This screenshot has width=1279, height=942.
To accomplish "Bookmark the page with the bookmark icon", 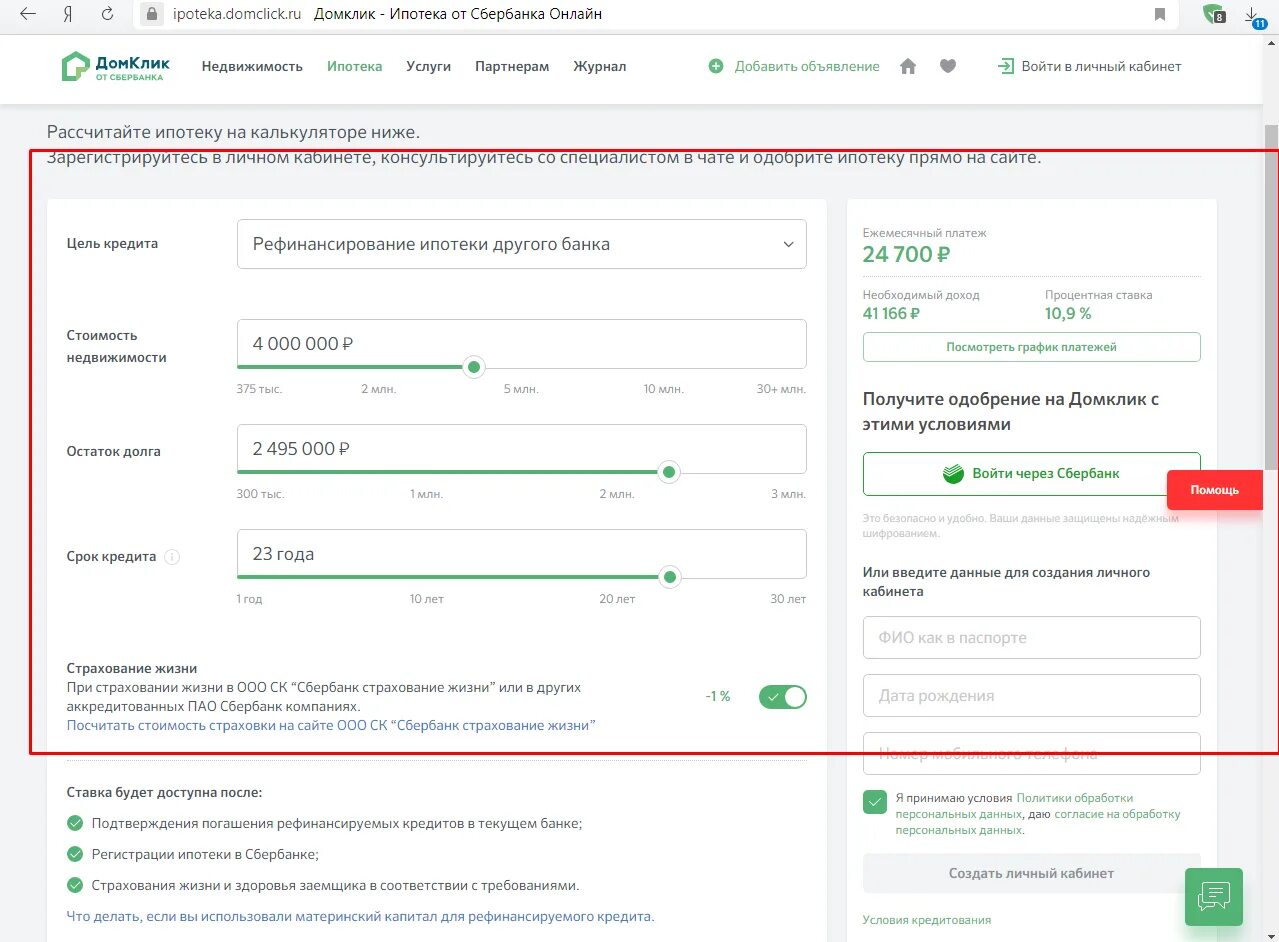I will [1160, 14].
